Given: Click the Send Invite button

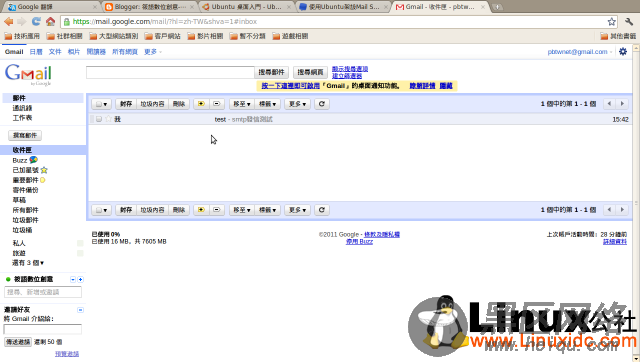Looking at the screenshot, I should (18, 342).
